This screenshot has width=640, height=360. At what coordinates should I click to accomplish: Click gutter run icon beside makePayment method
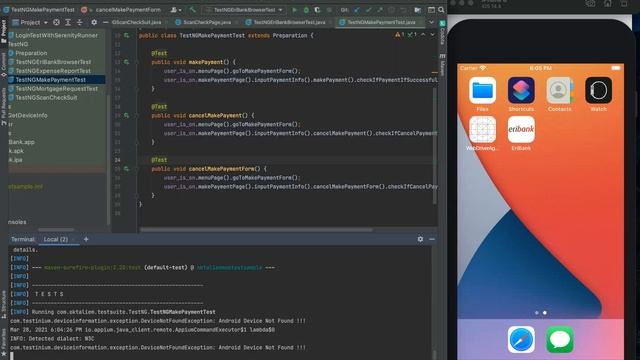coord(127,62)
